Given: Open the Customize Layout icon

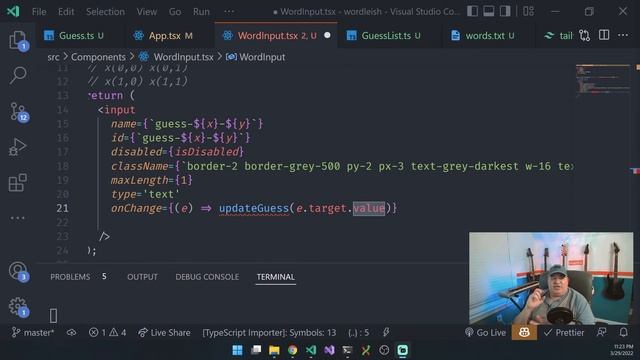Looking at the screenshot, I should point(529,11).
